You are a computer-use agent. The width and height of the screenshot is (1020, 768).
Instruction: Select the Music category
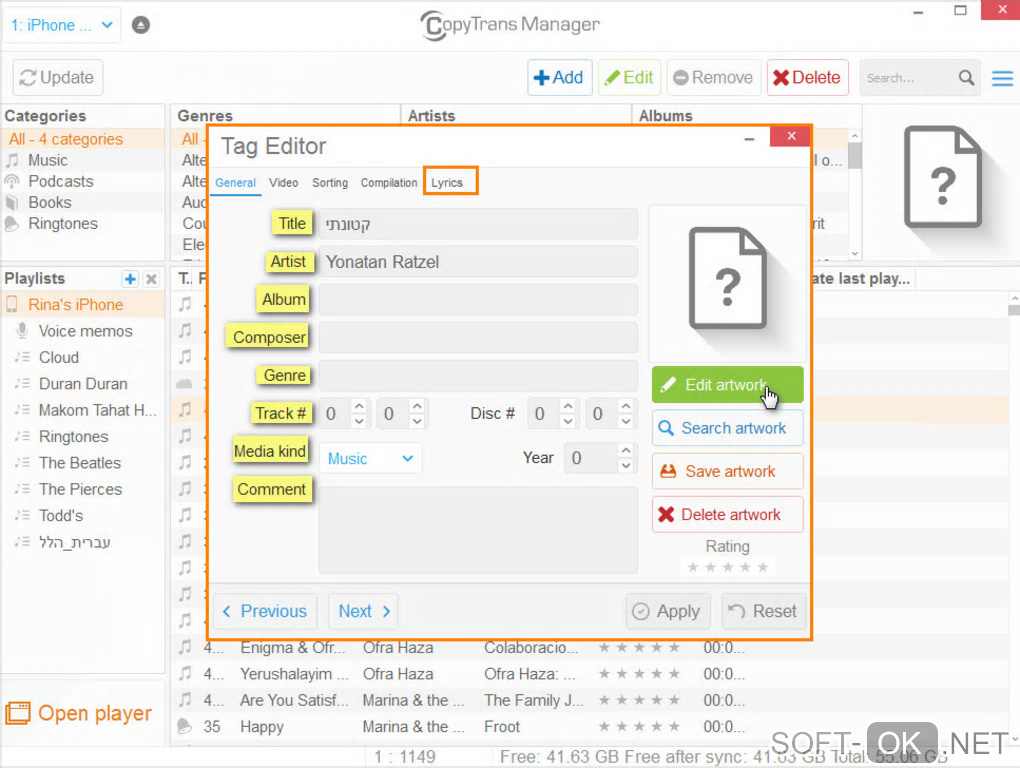pyautogui.click(x=83, y=160)
